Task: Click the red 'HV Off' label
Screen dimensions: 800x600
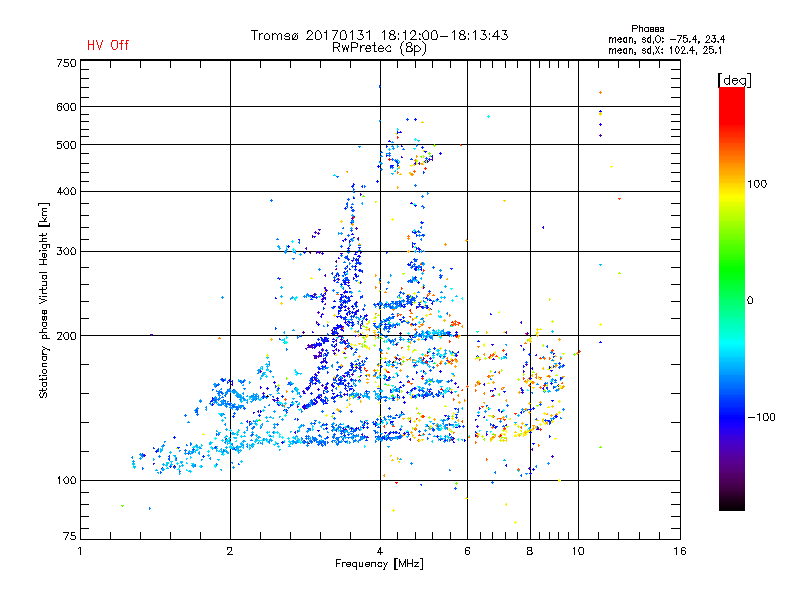Action: pyautogui.click(x=108, y=45)
